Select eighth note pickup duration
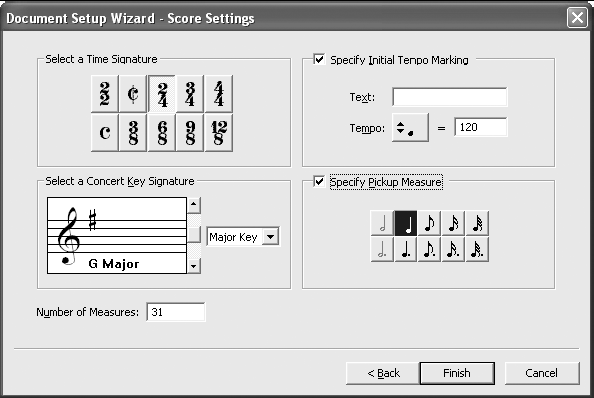The height and width of the screenshot is (398, 594). 429,223
